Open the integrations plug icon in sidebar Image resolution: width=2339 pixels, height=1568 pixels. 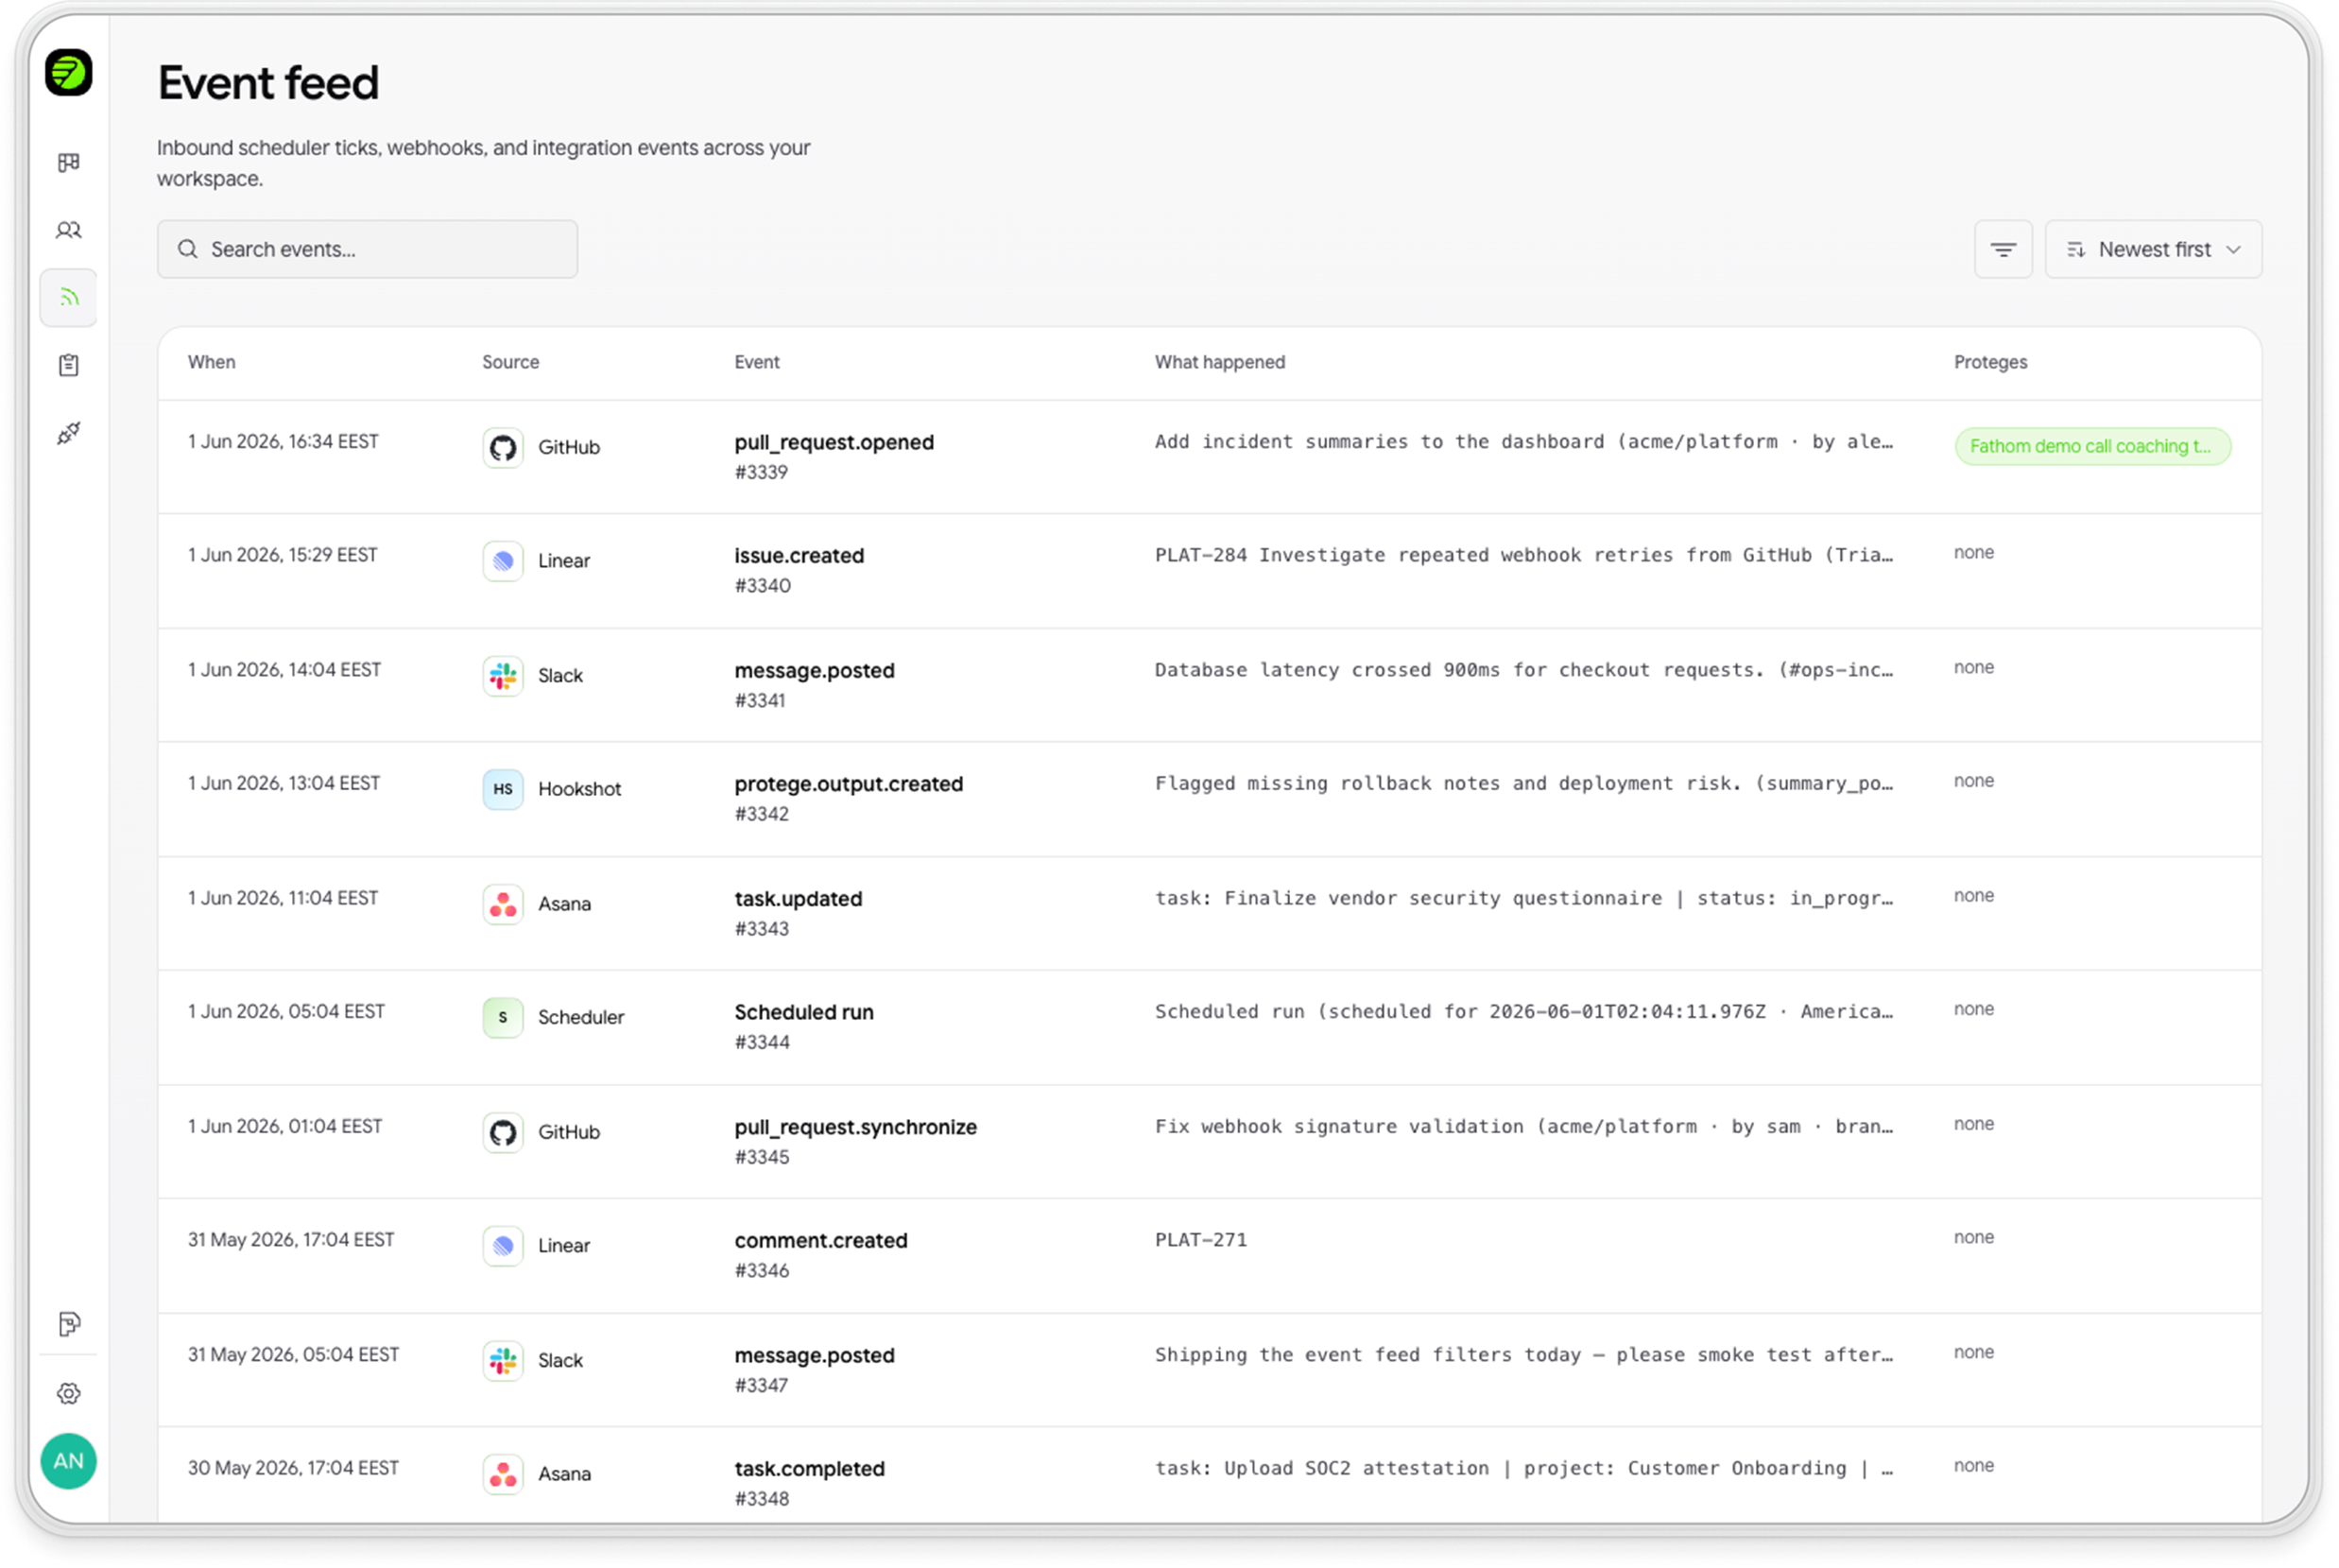pyautogui.click(x=68, y=433)
